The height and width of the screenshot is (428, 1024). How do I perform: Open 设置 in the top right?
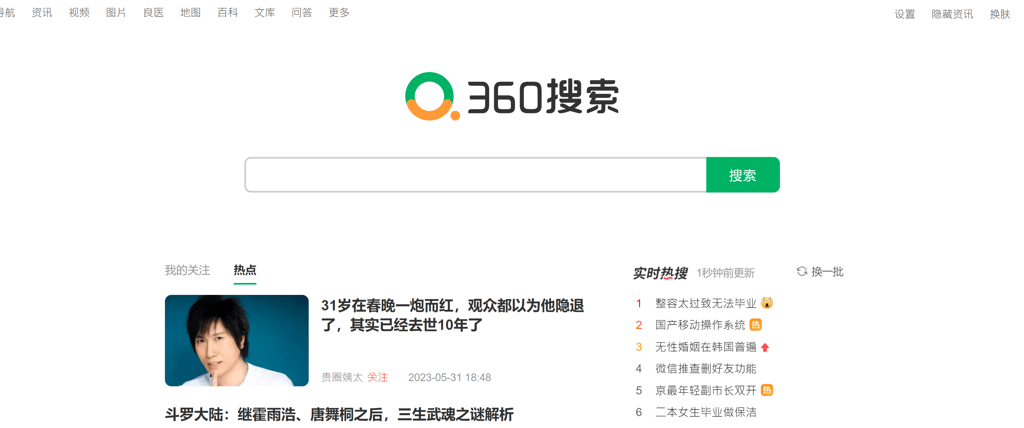tap(904, 14)
